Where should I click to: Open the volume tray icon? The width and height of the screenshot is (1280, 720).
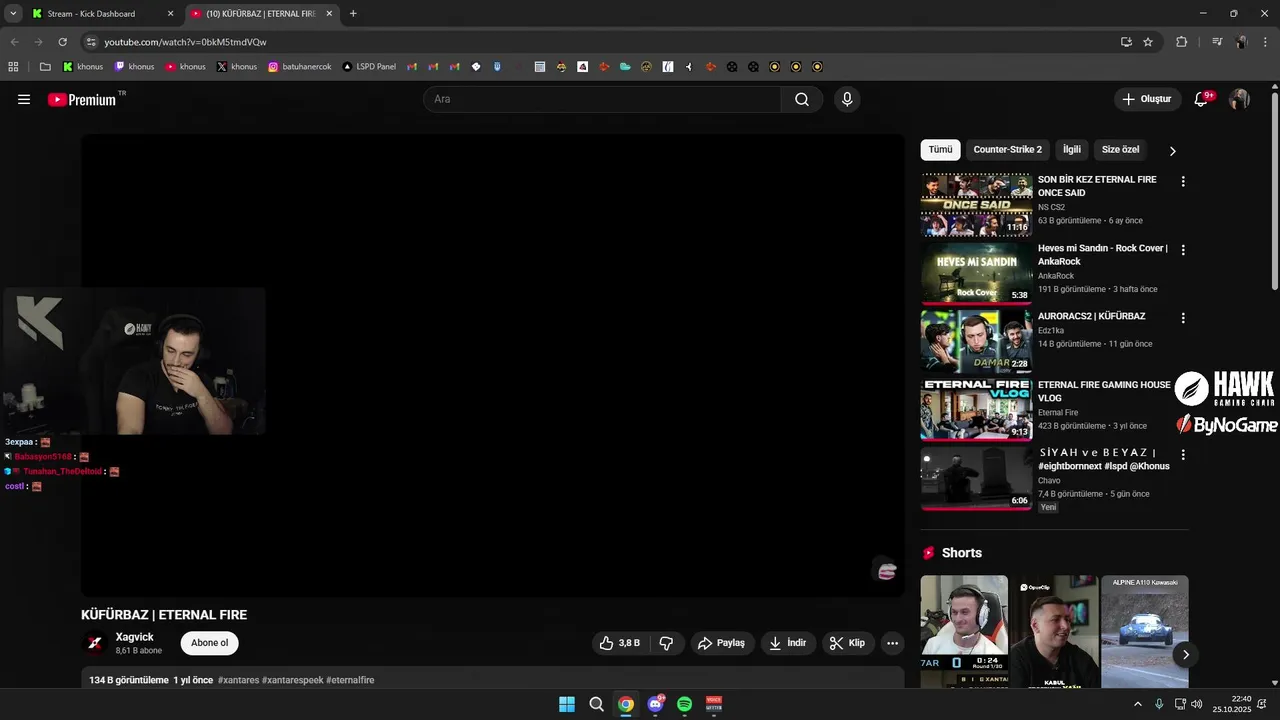coord(1197,704)
